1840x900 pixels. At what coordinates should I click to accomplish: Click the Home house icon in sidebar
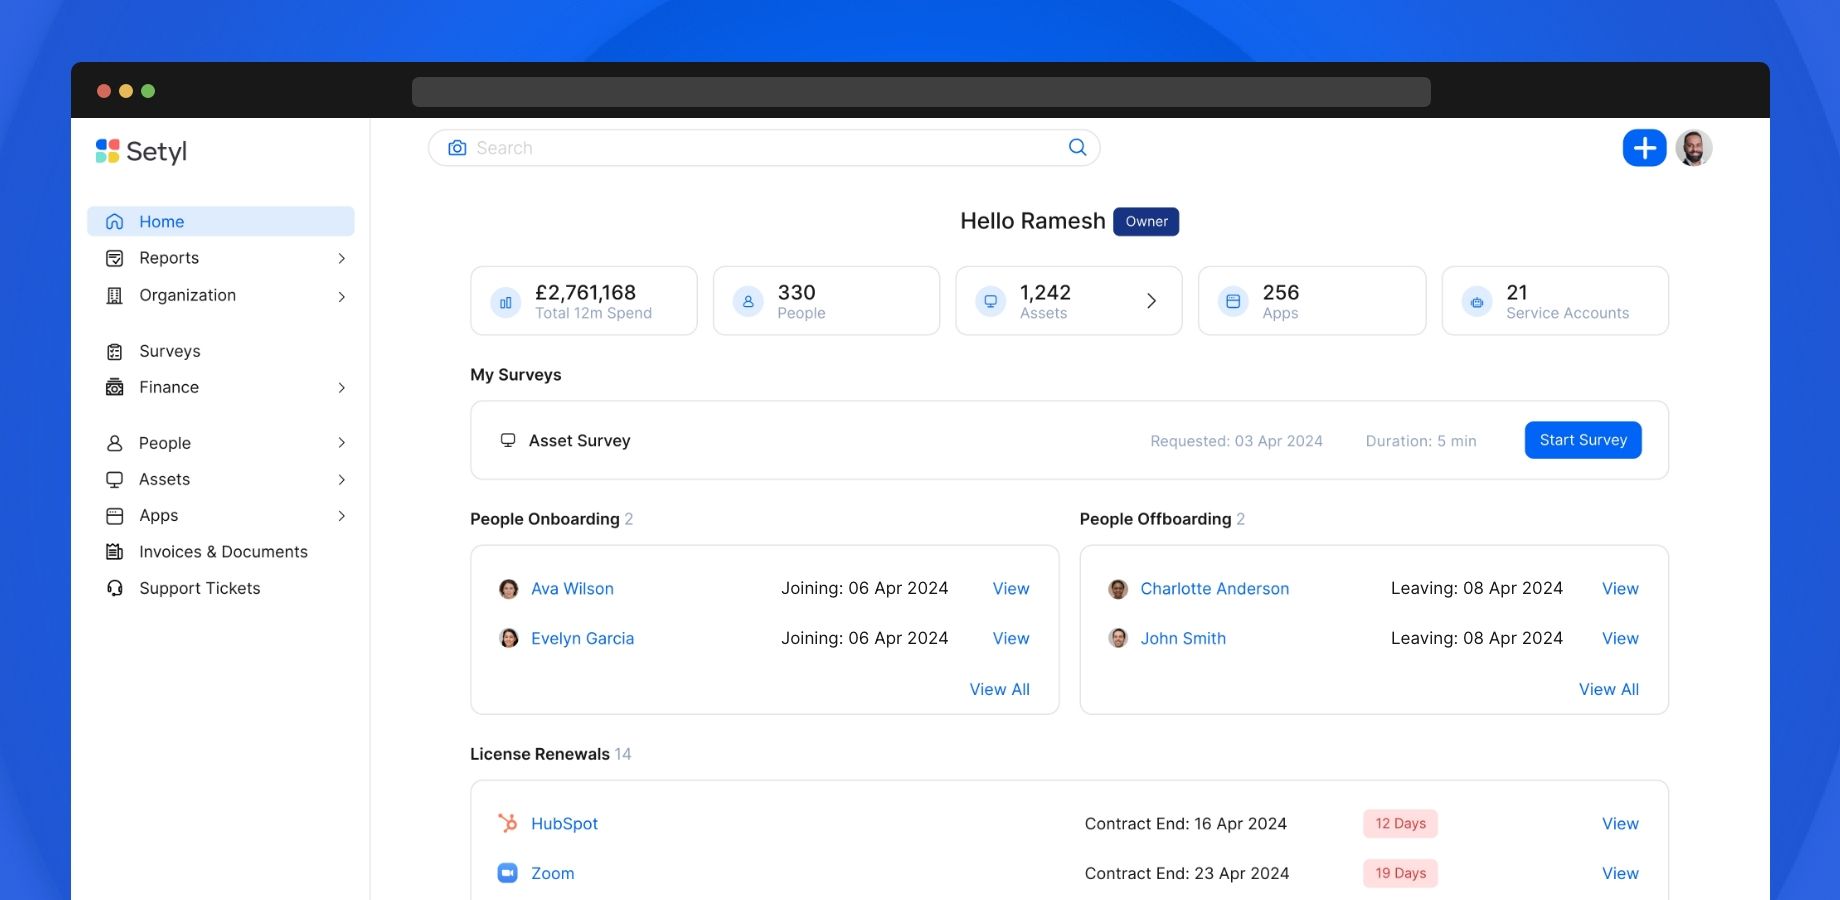pos(115,221)
